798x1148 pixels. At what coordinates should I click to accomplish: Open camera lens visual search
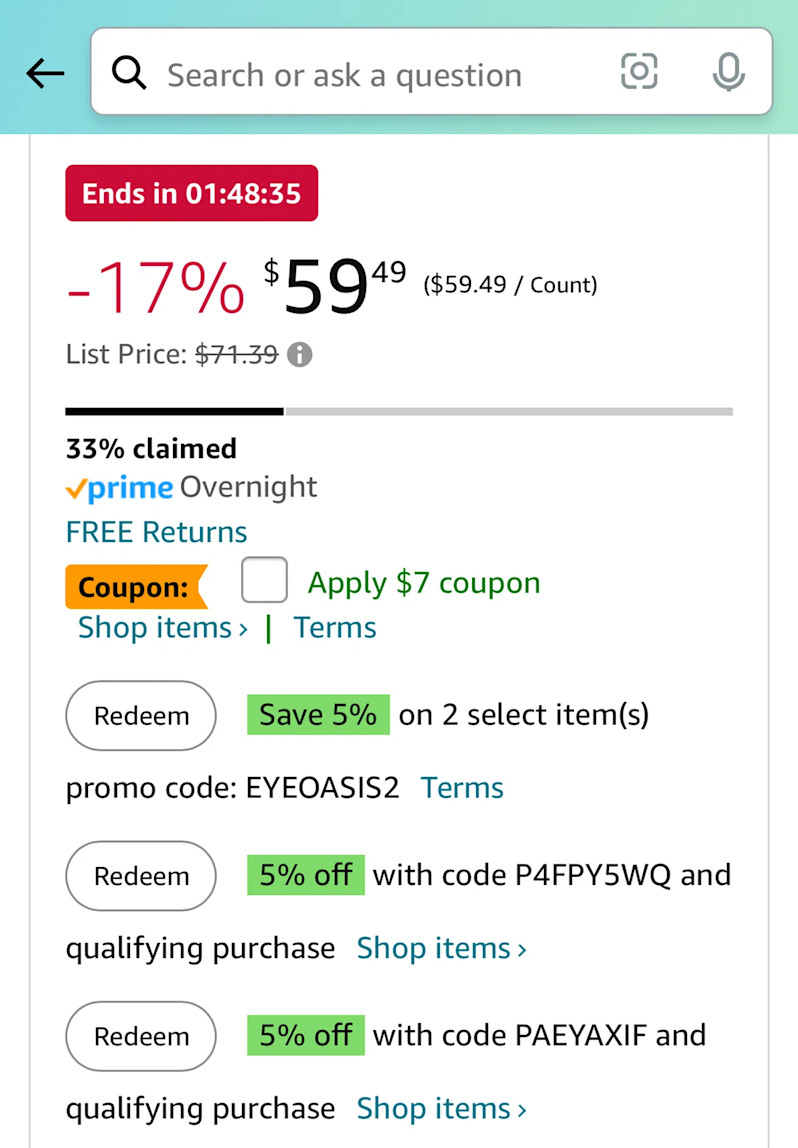click(x=639, y=72)
